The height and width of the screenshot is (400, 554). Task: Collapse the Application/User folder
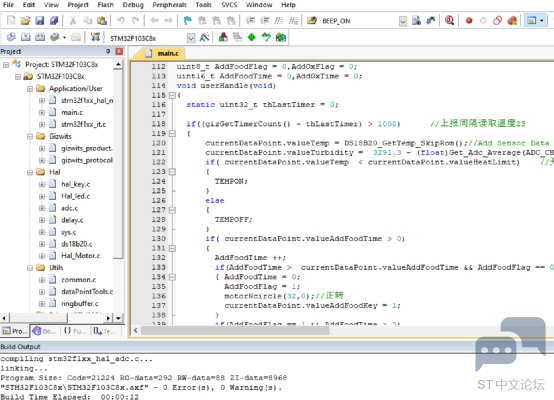pos(30,88)
